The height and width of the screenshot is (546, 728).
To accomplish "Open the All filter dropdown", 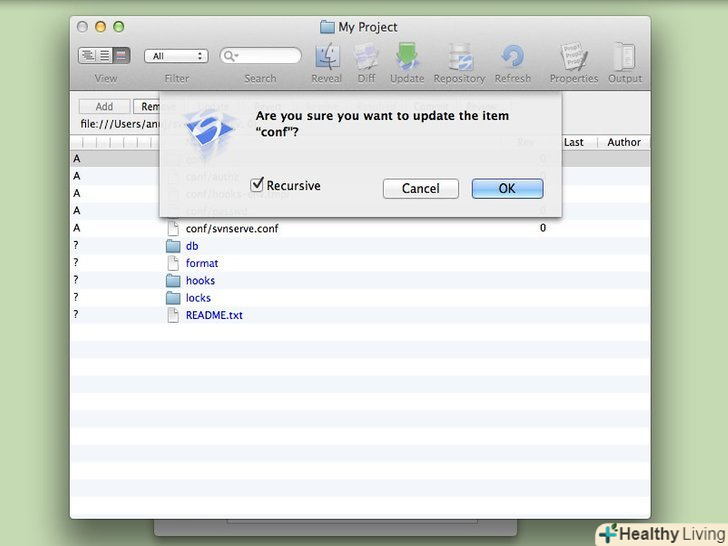I will pos(176,56).
